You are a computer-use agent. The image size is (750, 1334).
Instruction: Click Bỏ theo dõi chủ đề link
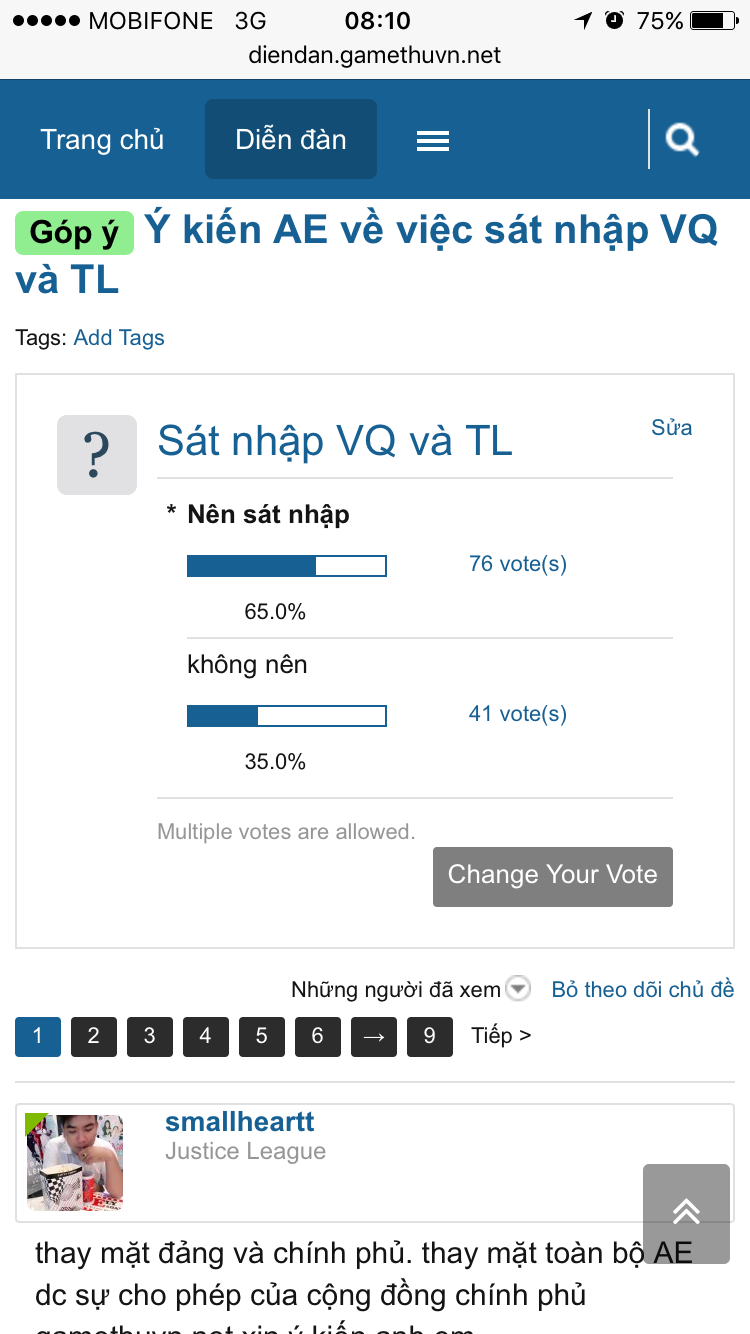pos(643,989)
